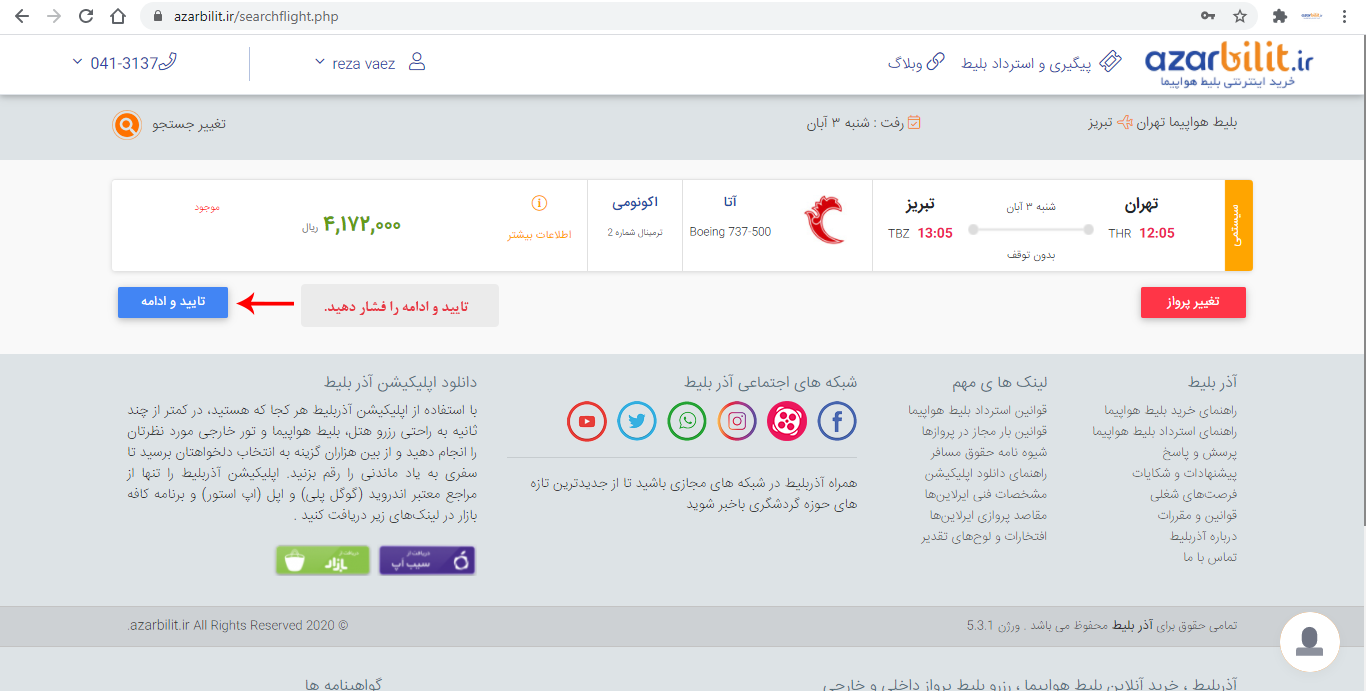Expand the 041-3137 phone number dropdown
The height and width of the screenshot is (691, 1366).
124,63
